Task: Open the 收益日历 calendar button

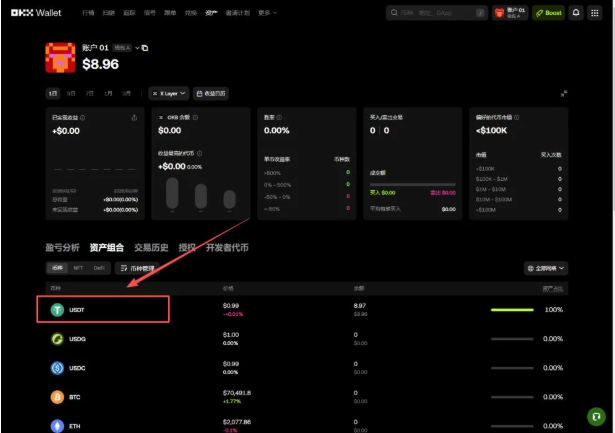Action: coord(211,93)
